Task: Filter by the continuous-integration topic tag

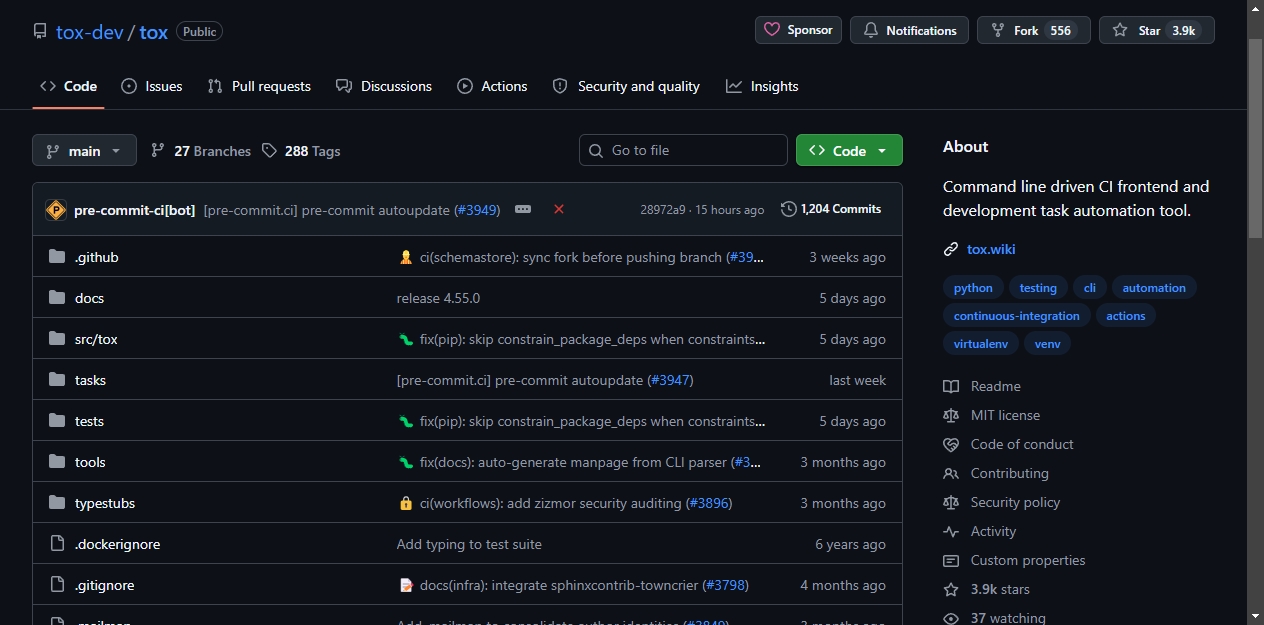Action: pos(1016,316)
